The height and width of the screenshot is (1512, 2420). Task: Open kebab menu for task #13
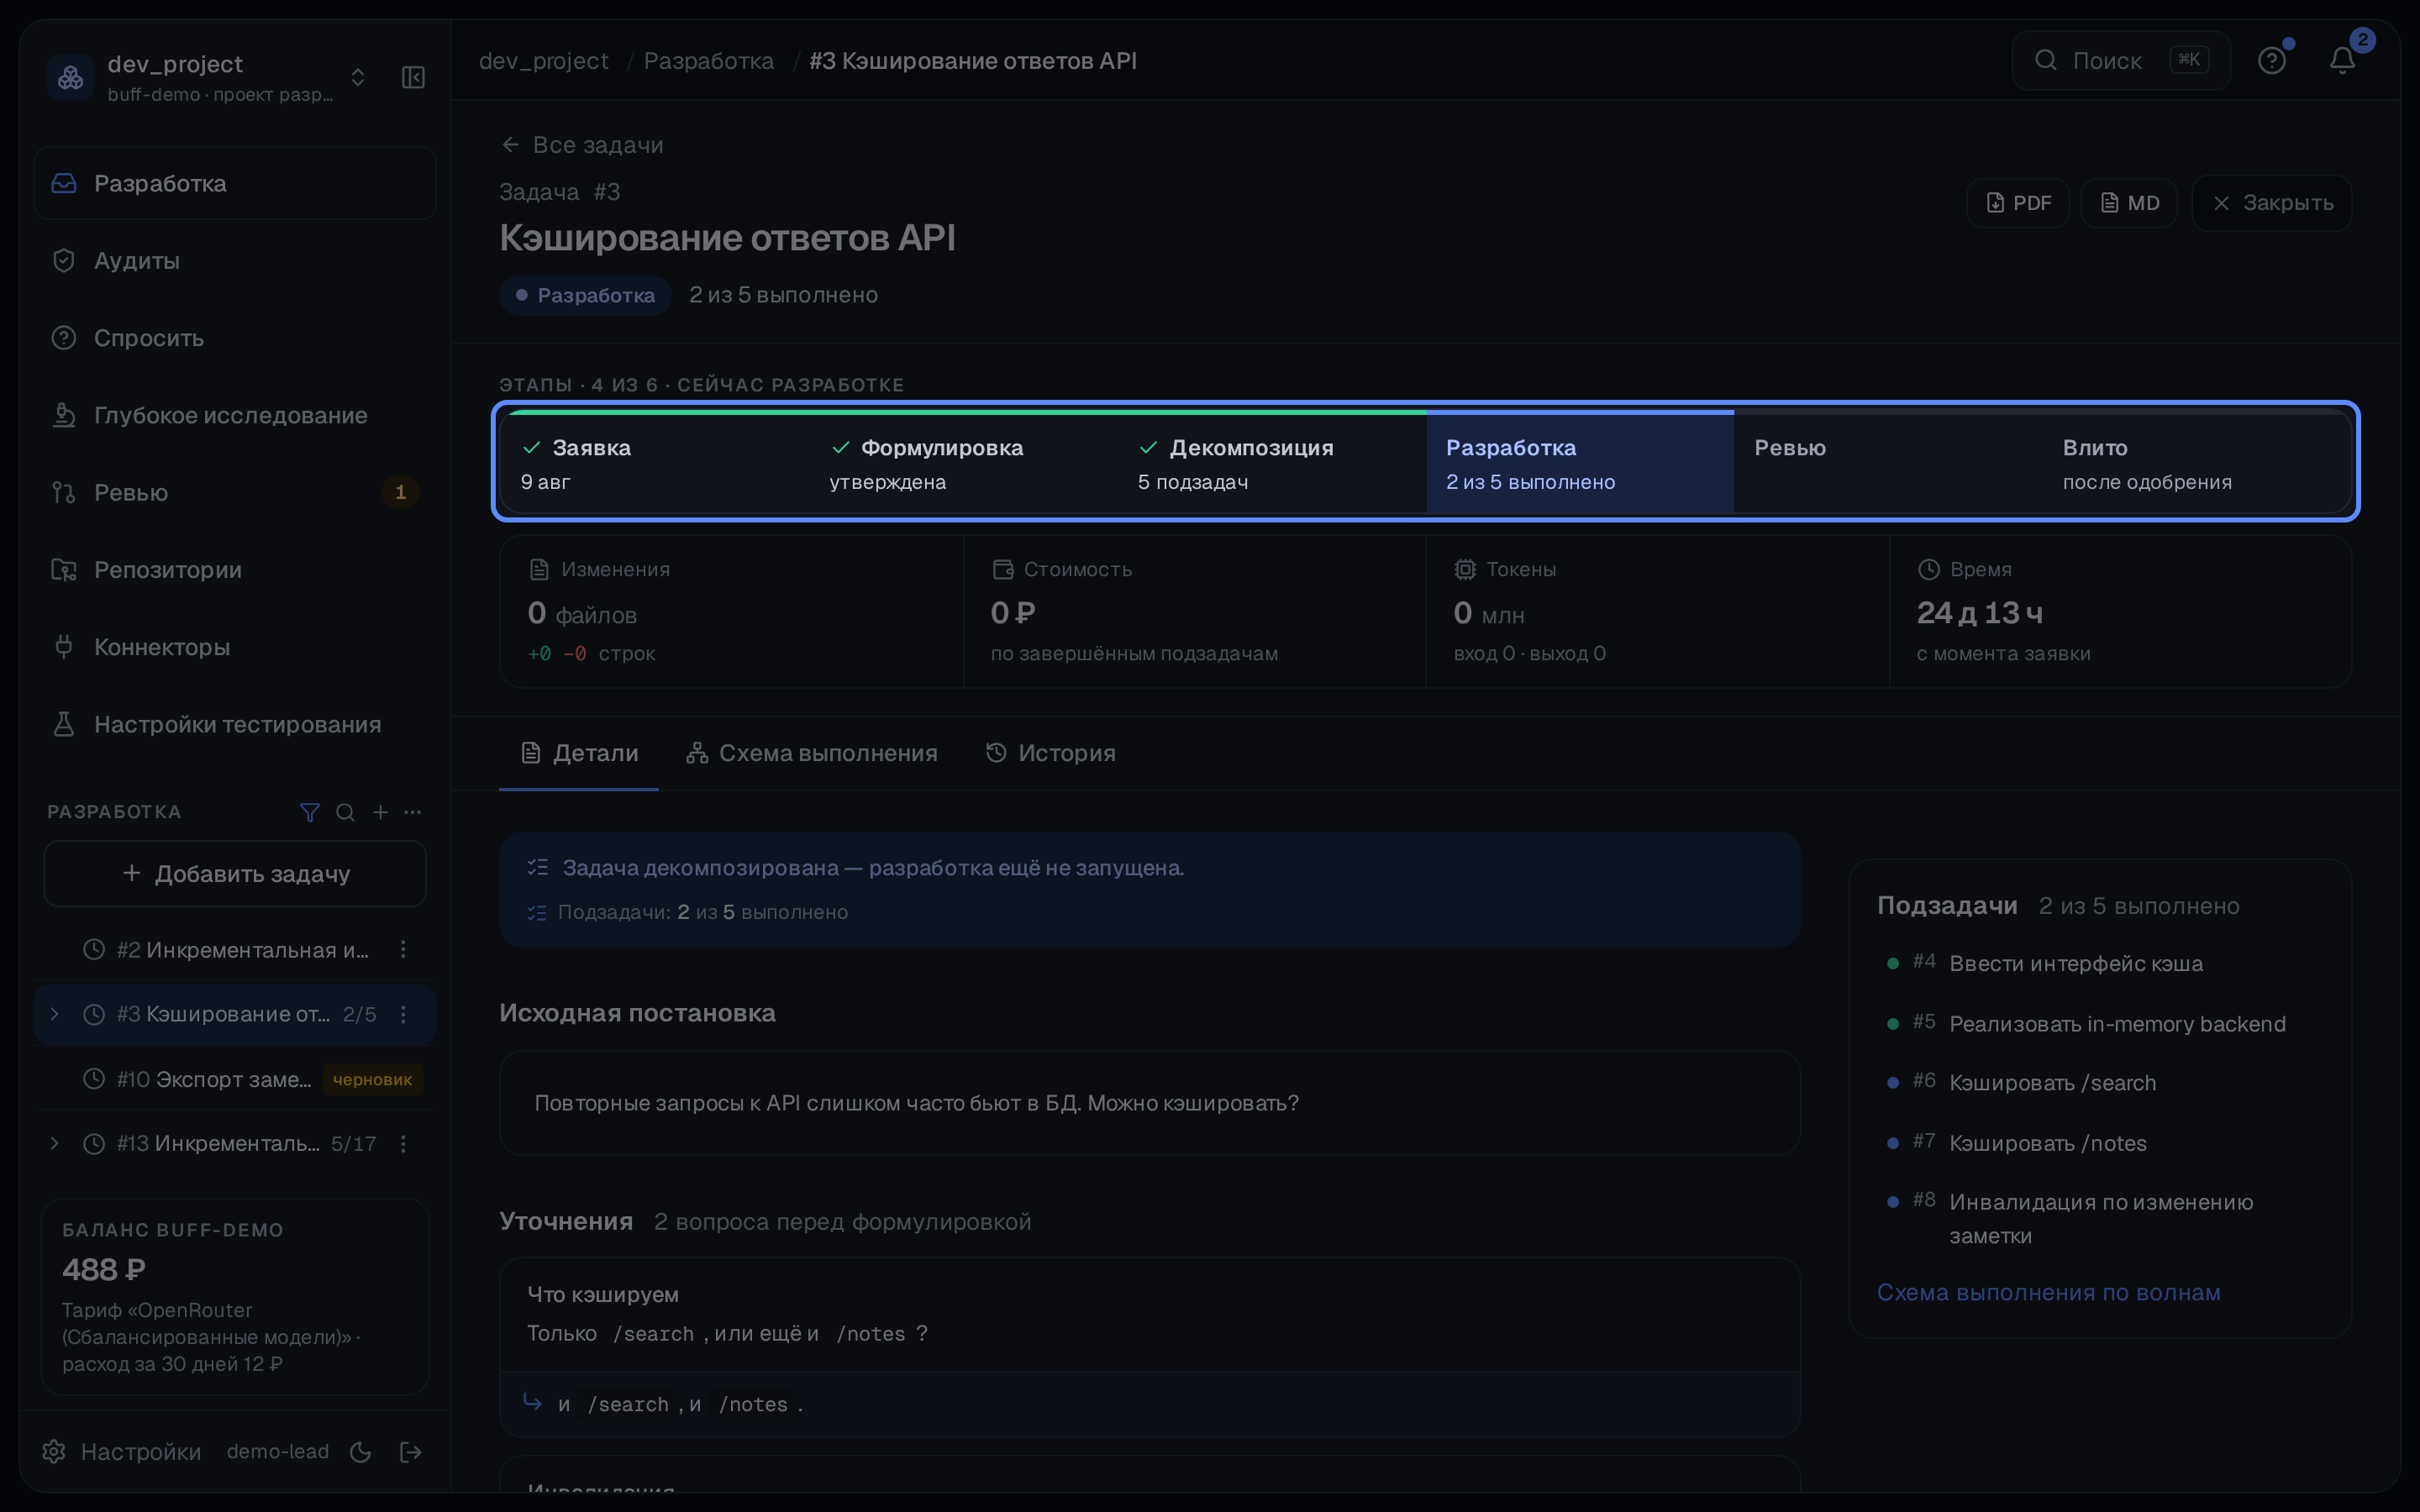click(403, 1143)
